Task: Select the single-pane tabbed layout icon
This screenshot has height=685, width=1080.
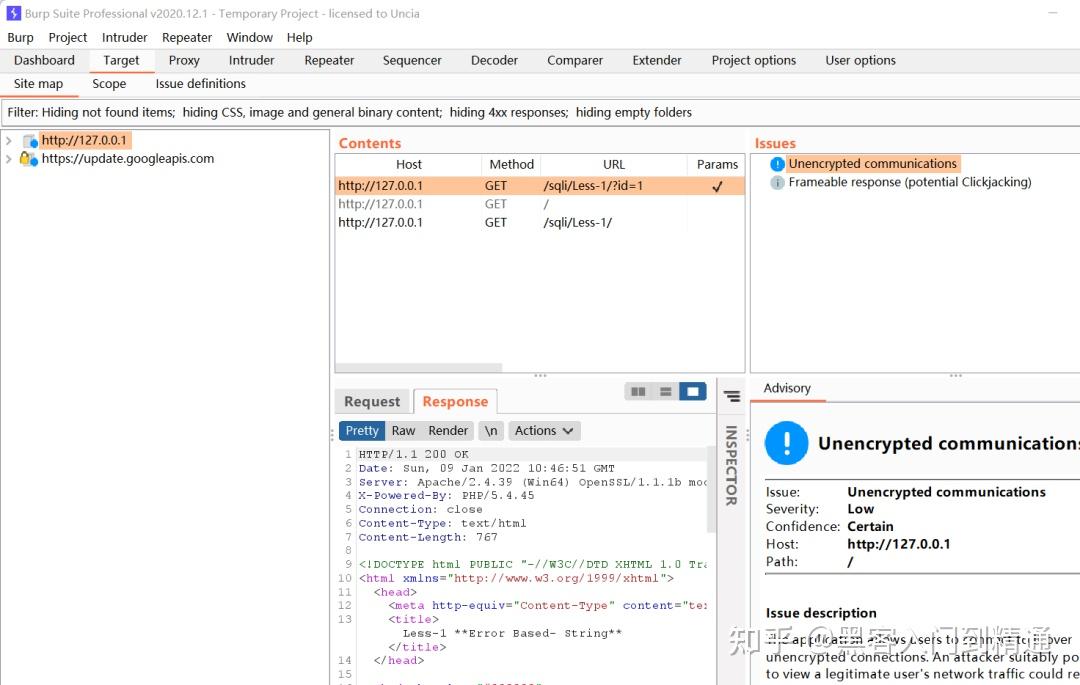Action: coord(692,392)
